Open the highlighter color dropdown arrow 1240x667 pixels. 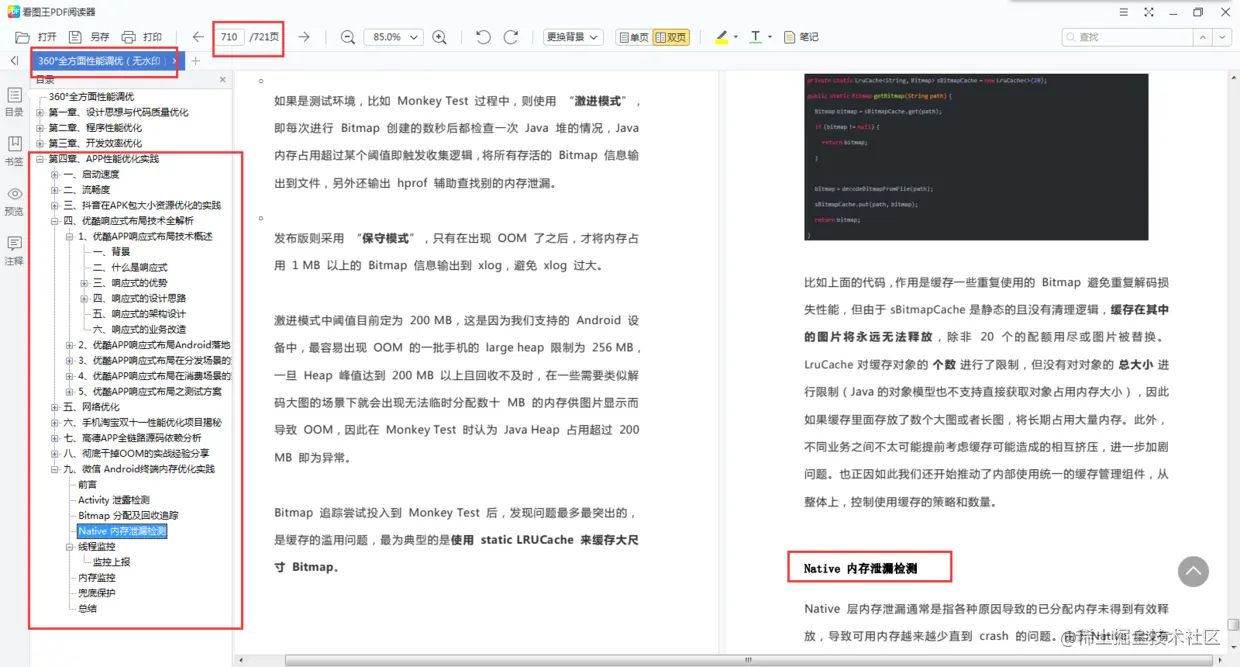pos(736,37)
